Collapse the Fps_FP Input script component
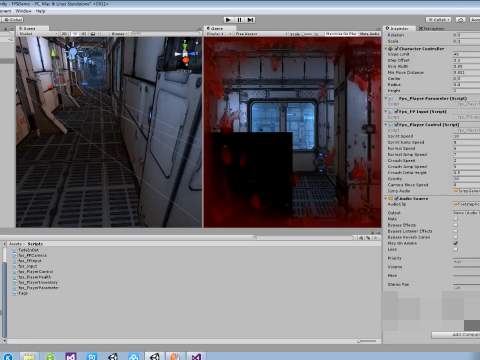Screen dimensions: 480x360 [x=386, y=111]
